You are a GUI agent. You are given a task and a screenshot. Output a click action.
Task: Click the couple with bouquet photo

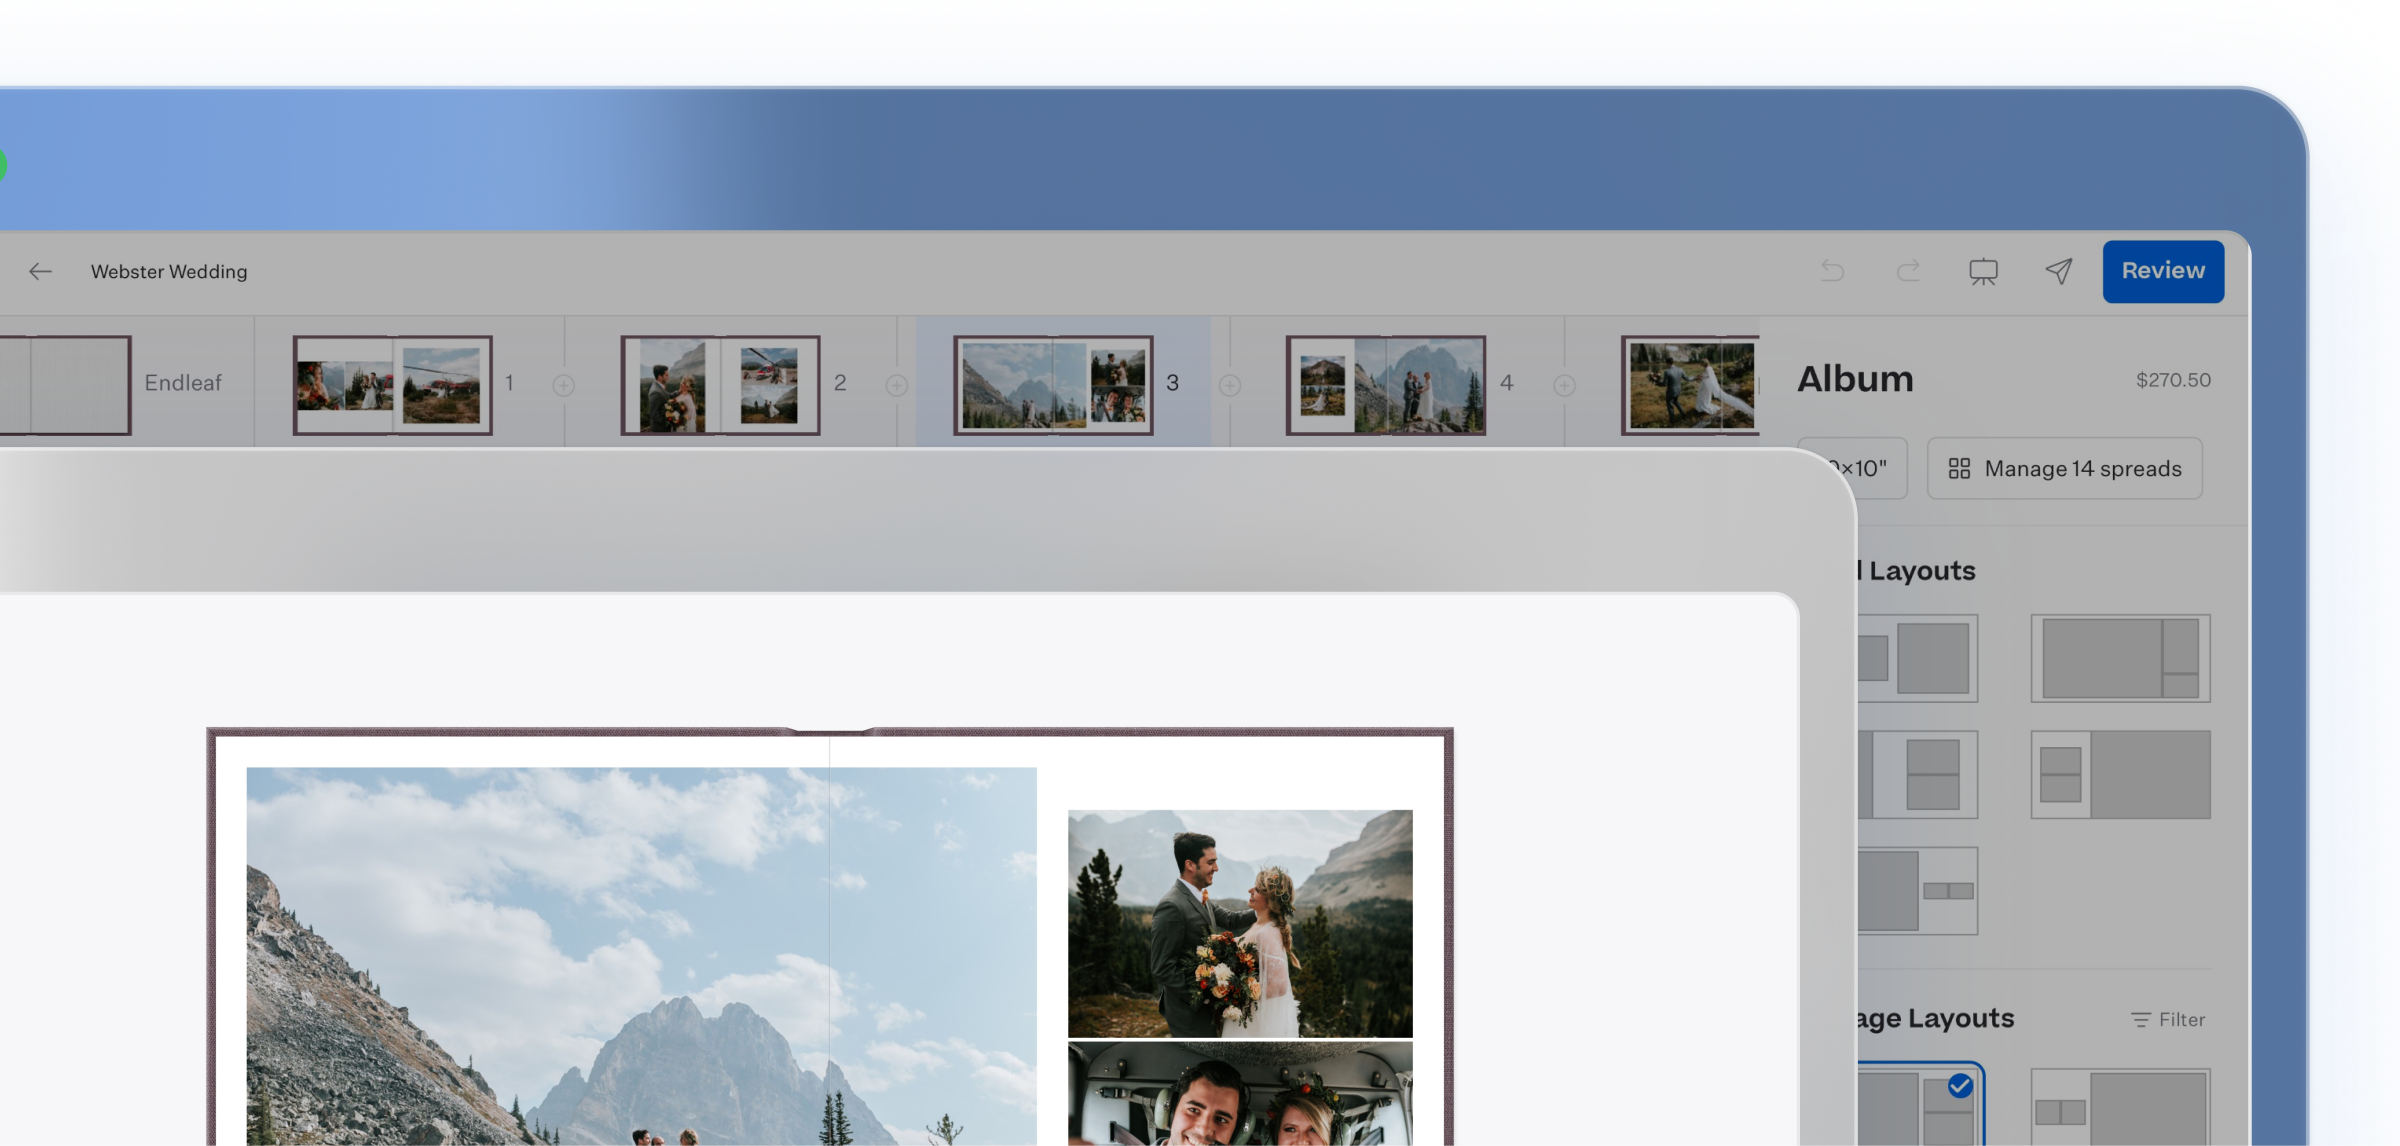tap(1240, 923)
